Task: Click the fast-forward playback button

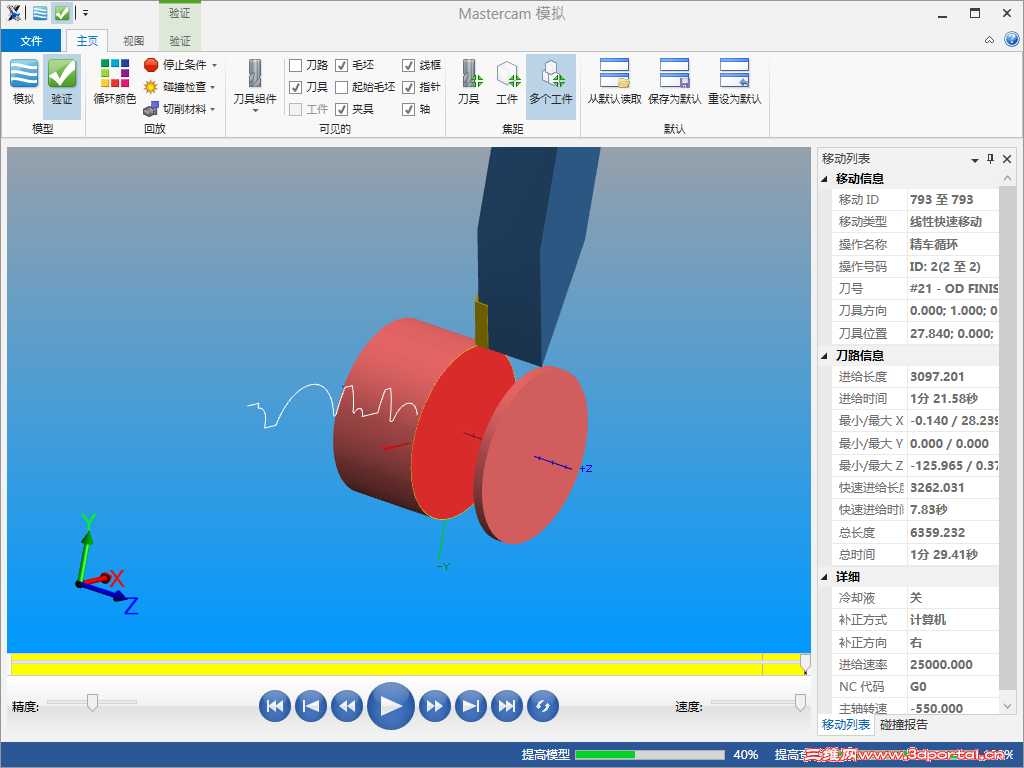Action: click(x=434, y=706)
